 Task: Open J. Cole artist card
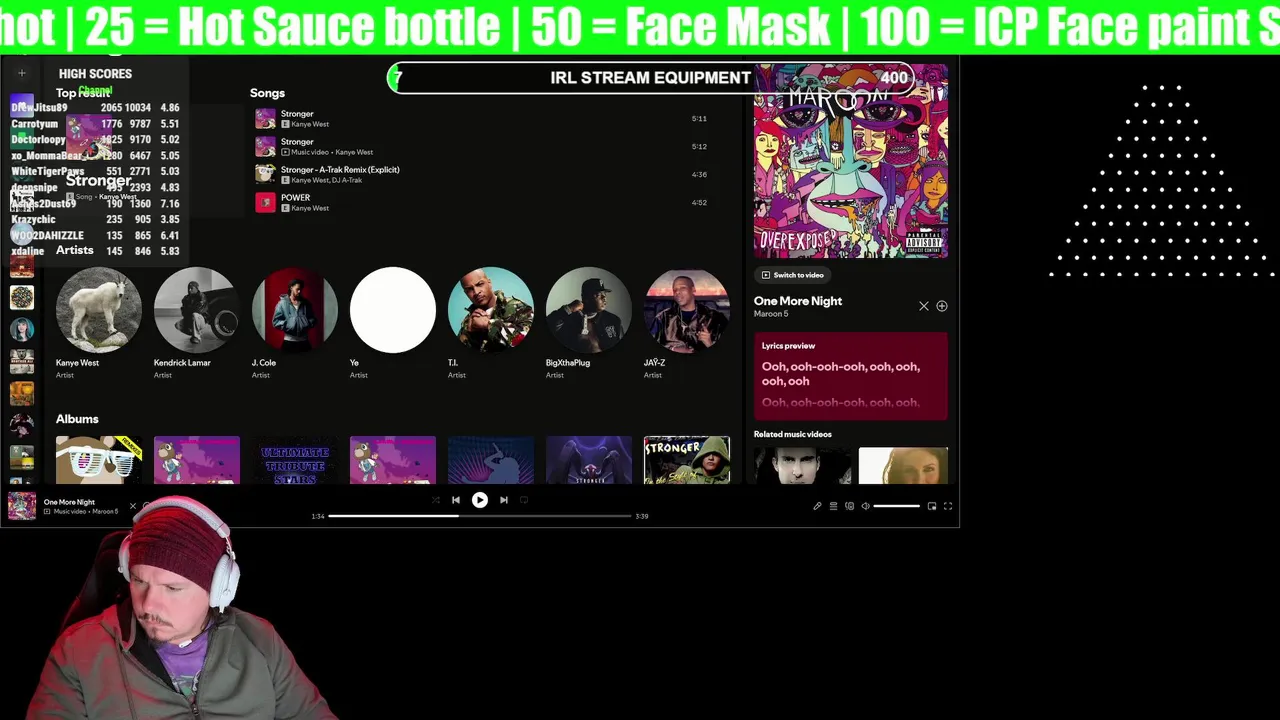point(295,323)
